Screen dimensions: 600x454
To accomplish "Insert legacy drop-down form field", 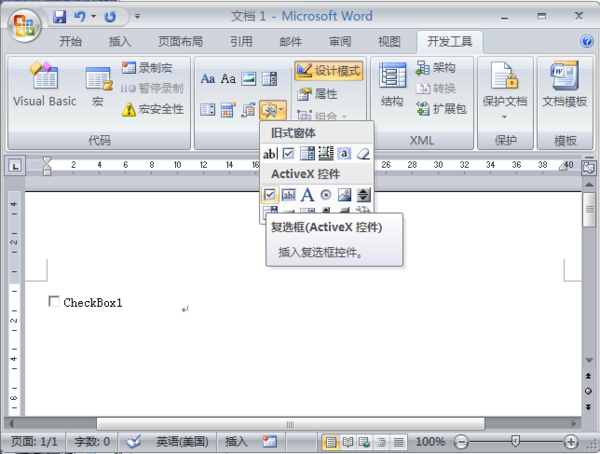I will point(307,154).
